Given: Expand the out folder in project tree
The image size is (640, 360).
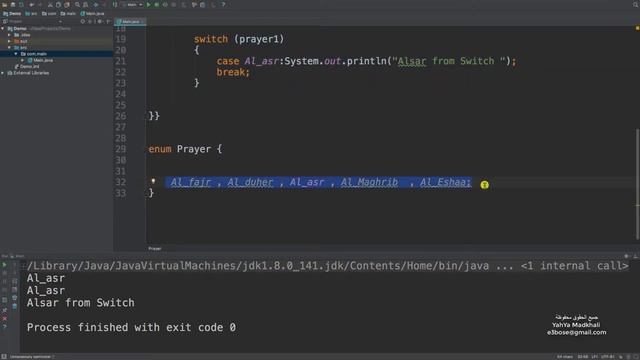Looking at the screenshot, I should tap(9, 41).
